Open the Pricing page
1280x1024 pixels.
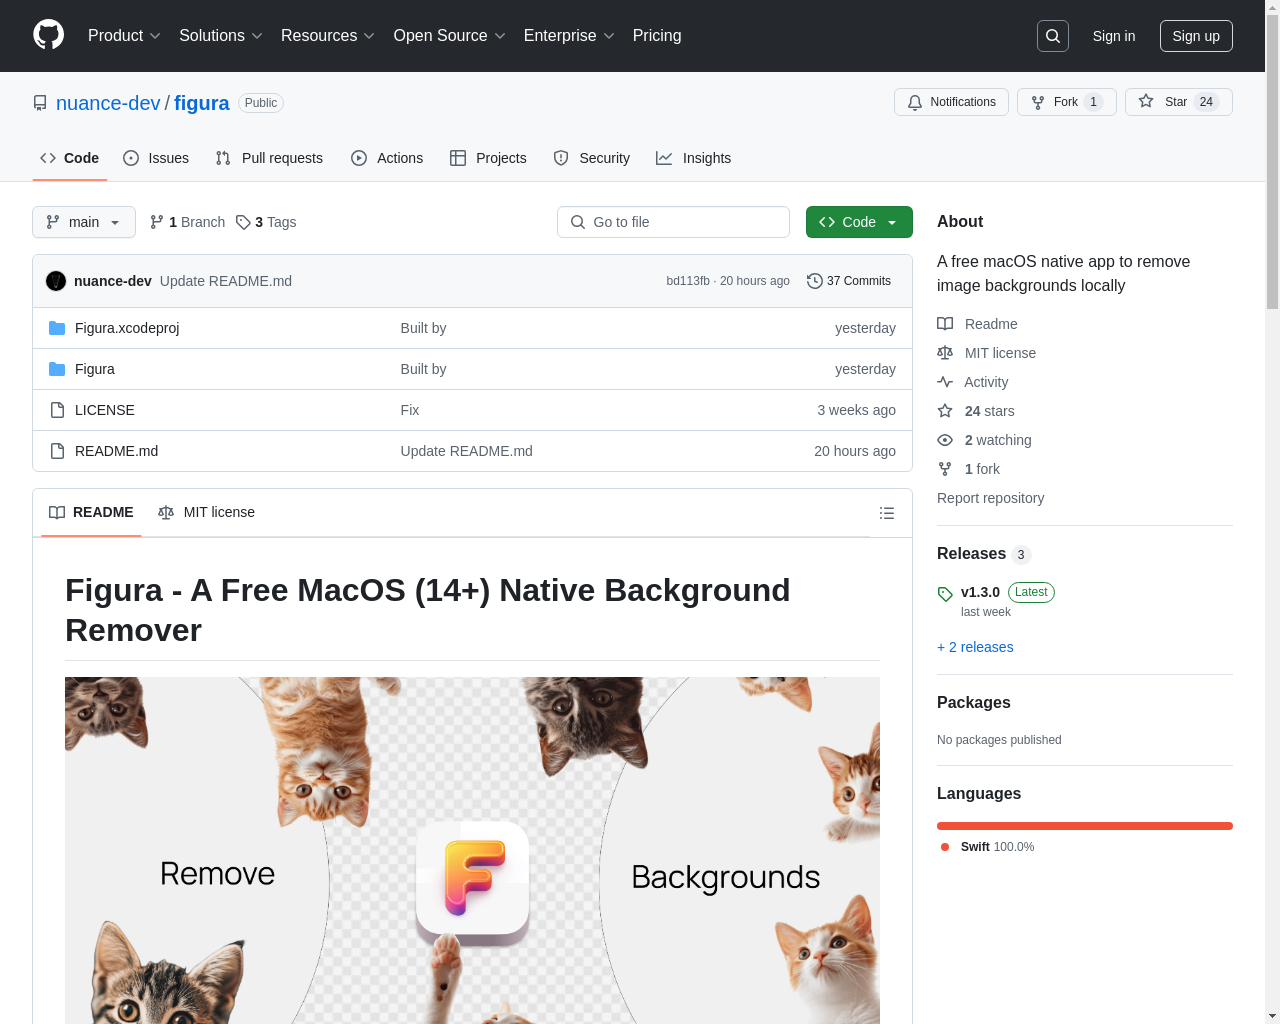tap(657, 36)
